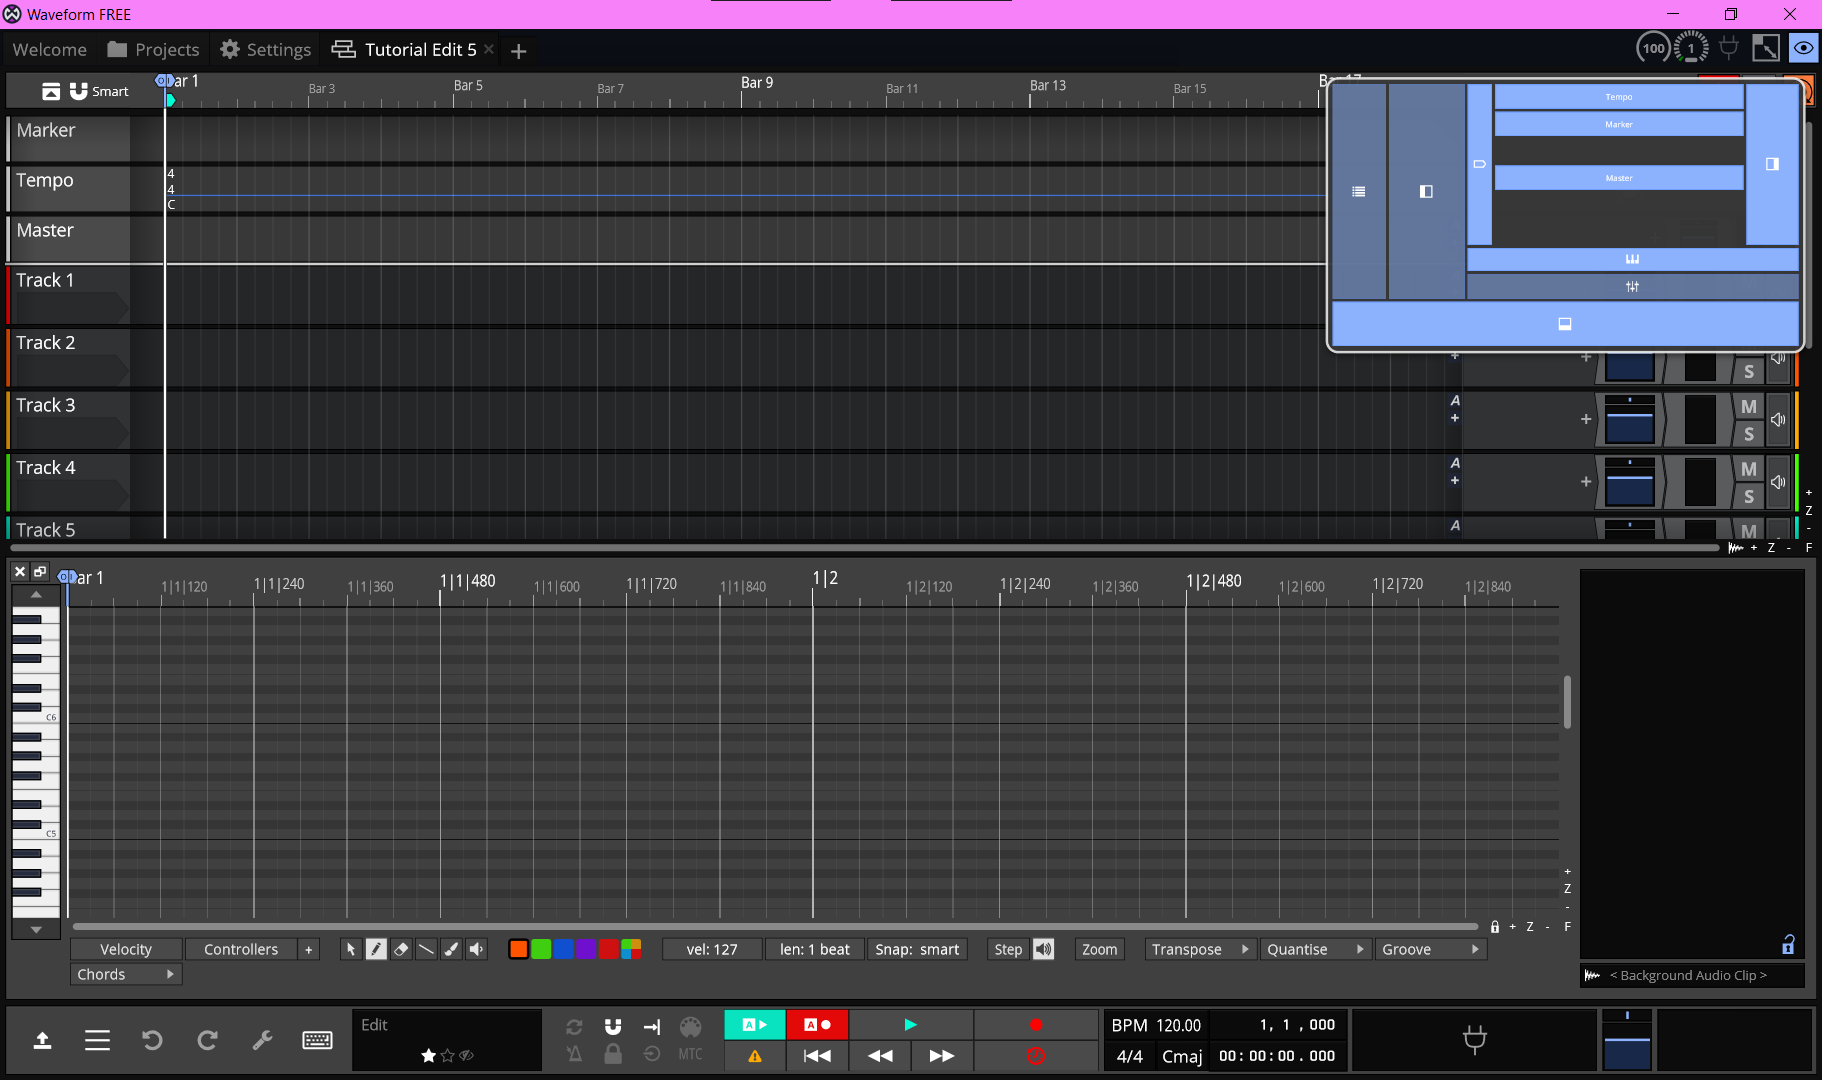Expand the Chords dropdown menu
Viewport: 1822px width, 1080px height.
126,974
